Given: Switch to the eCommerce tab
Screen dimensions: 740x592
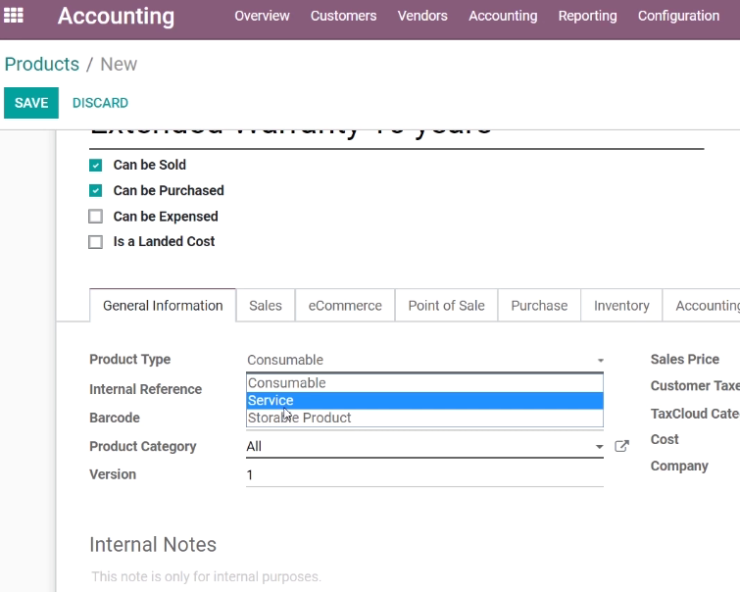Looking at the screenshot, I should point(345,306).
